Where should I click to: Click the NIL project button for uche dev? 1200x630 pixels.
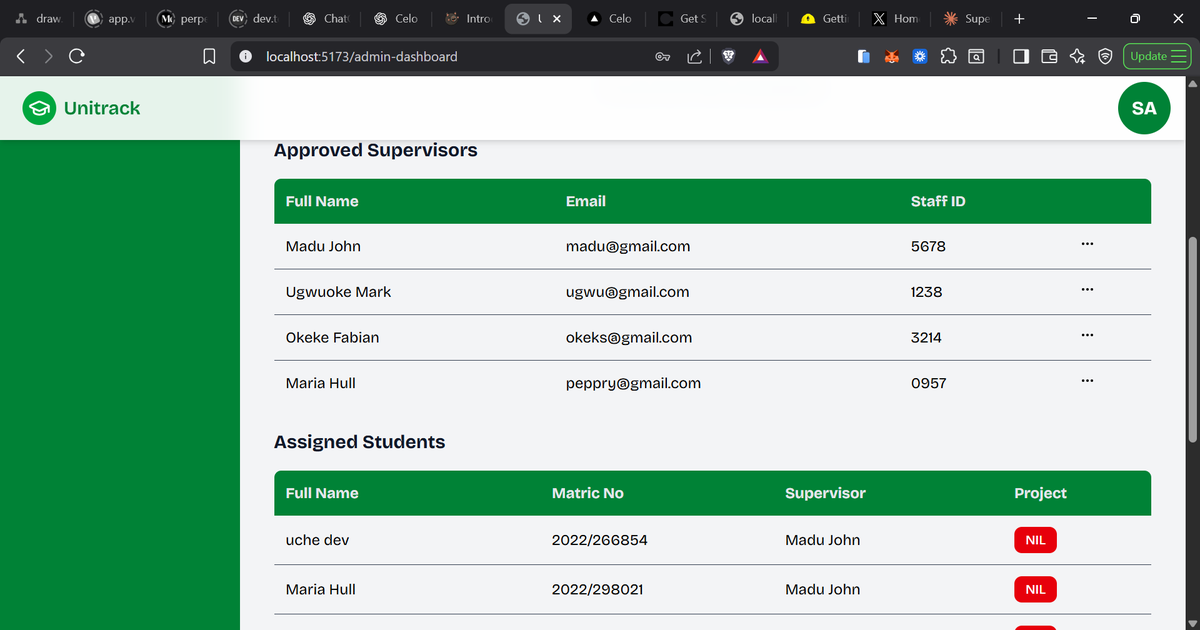click(1035, 539)
